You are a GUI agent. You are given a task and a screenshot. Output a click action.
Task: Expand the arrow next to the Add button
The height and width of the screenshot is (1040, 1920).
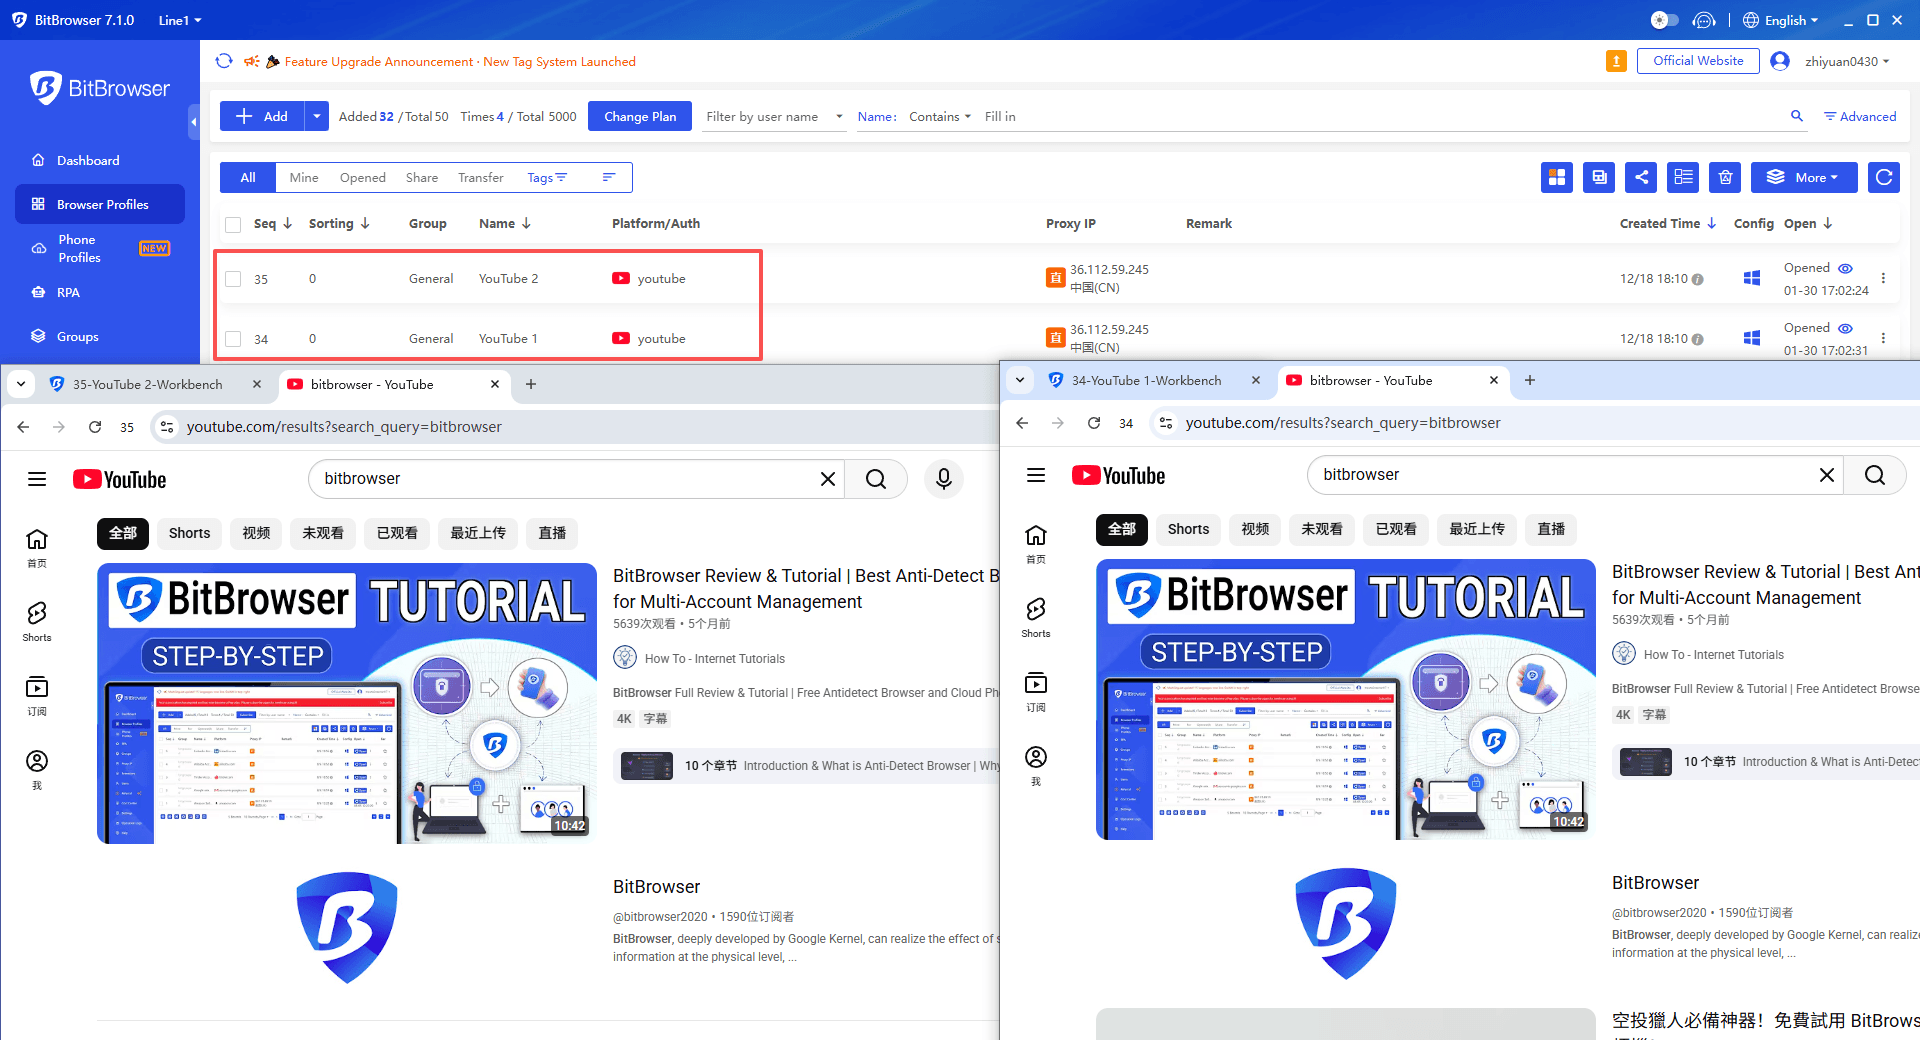tap(316, 115)
